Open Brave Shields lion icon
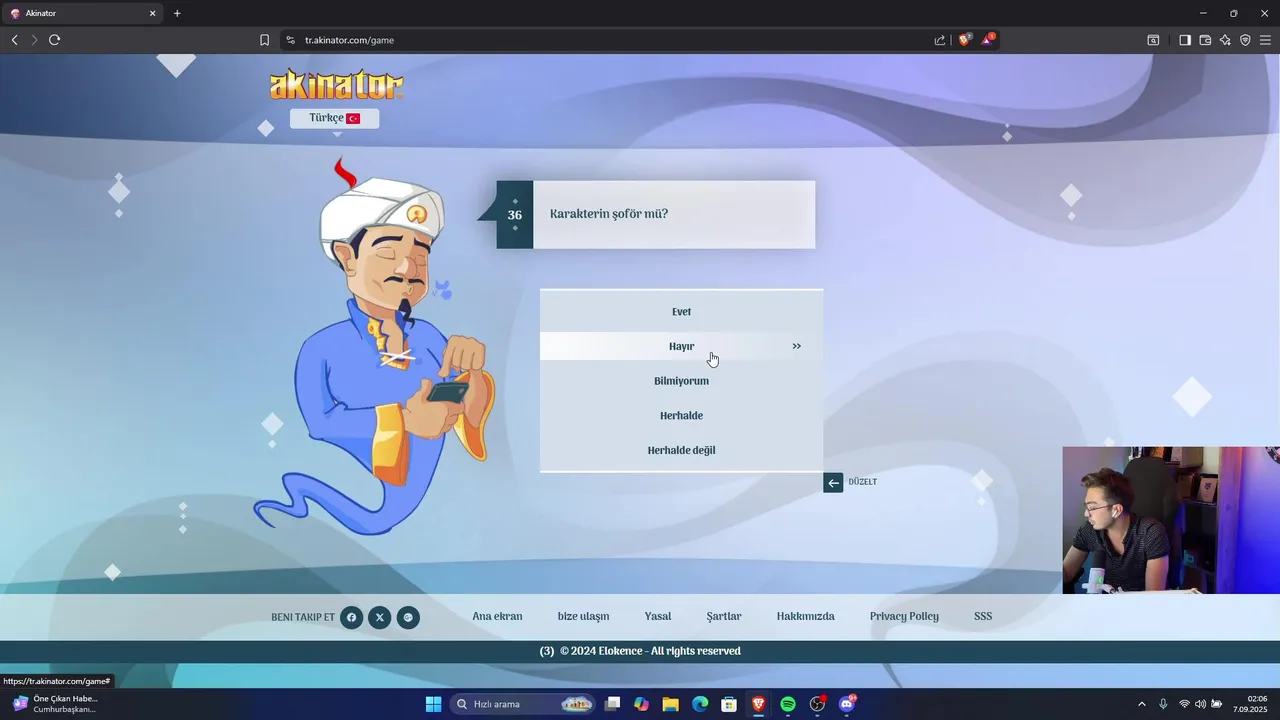Screen dimensions: 1280x720 point(964,40)
